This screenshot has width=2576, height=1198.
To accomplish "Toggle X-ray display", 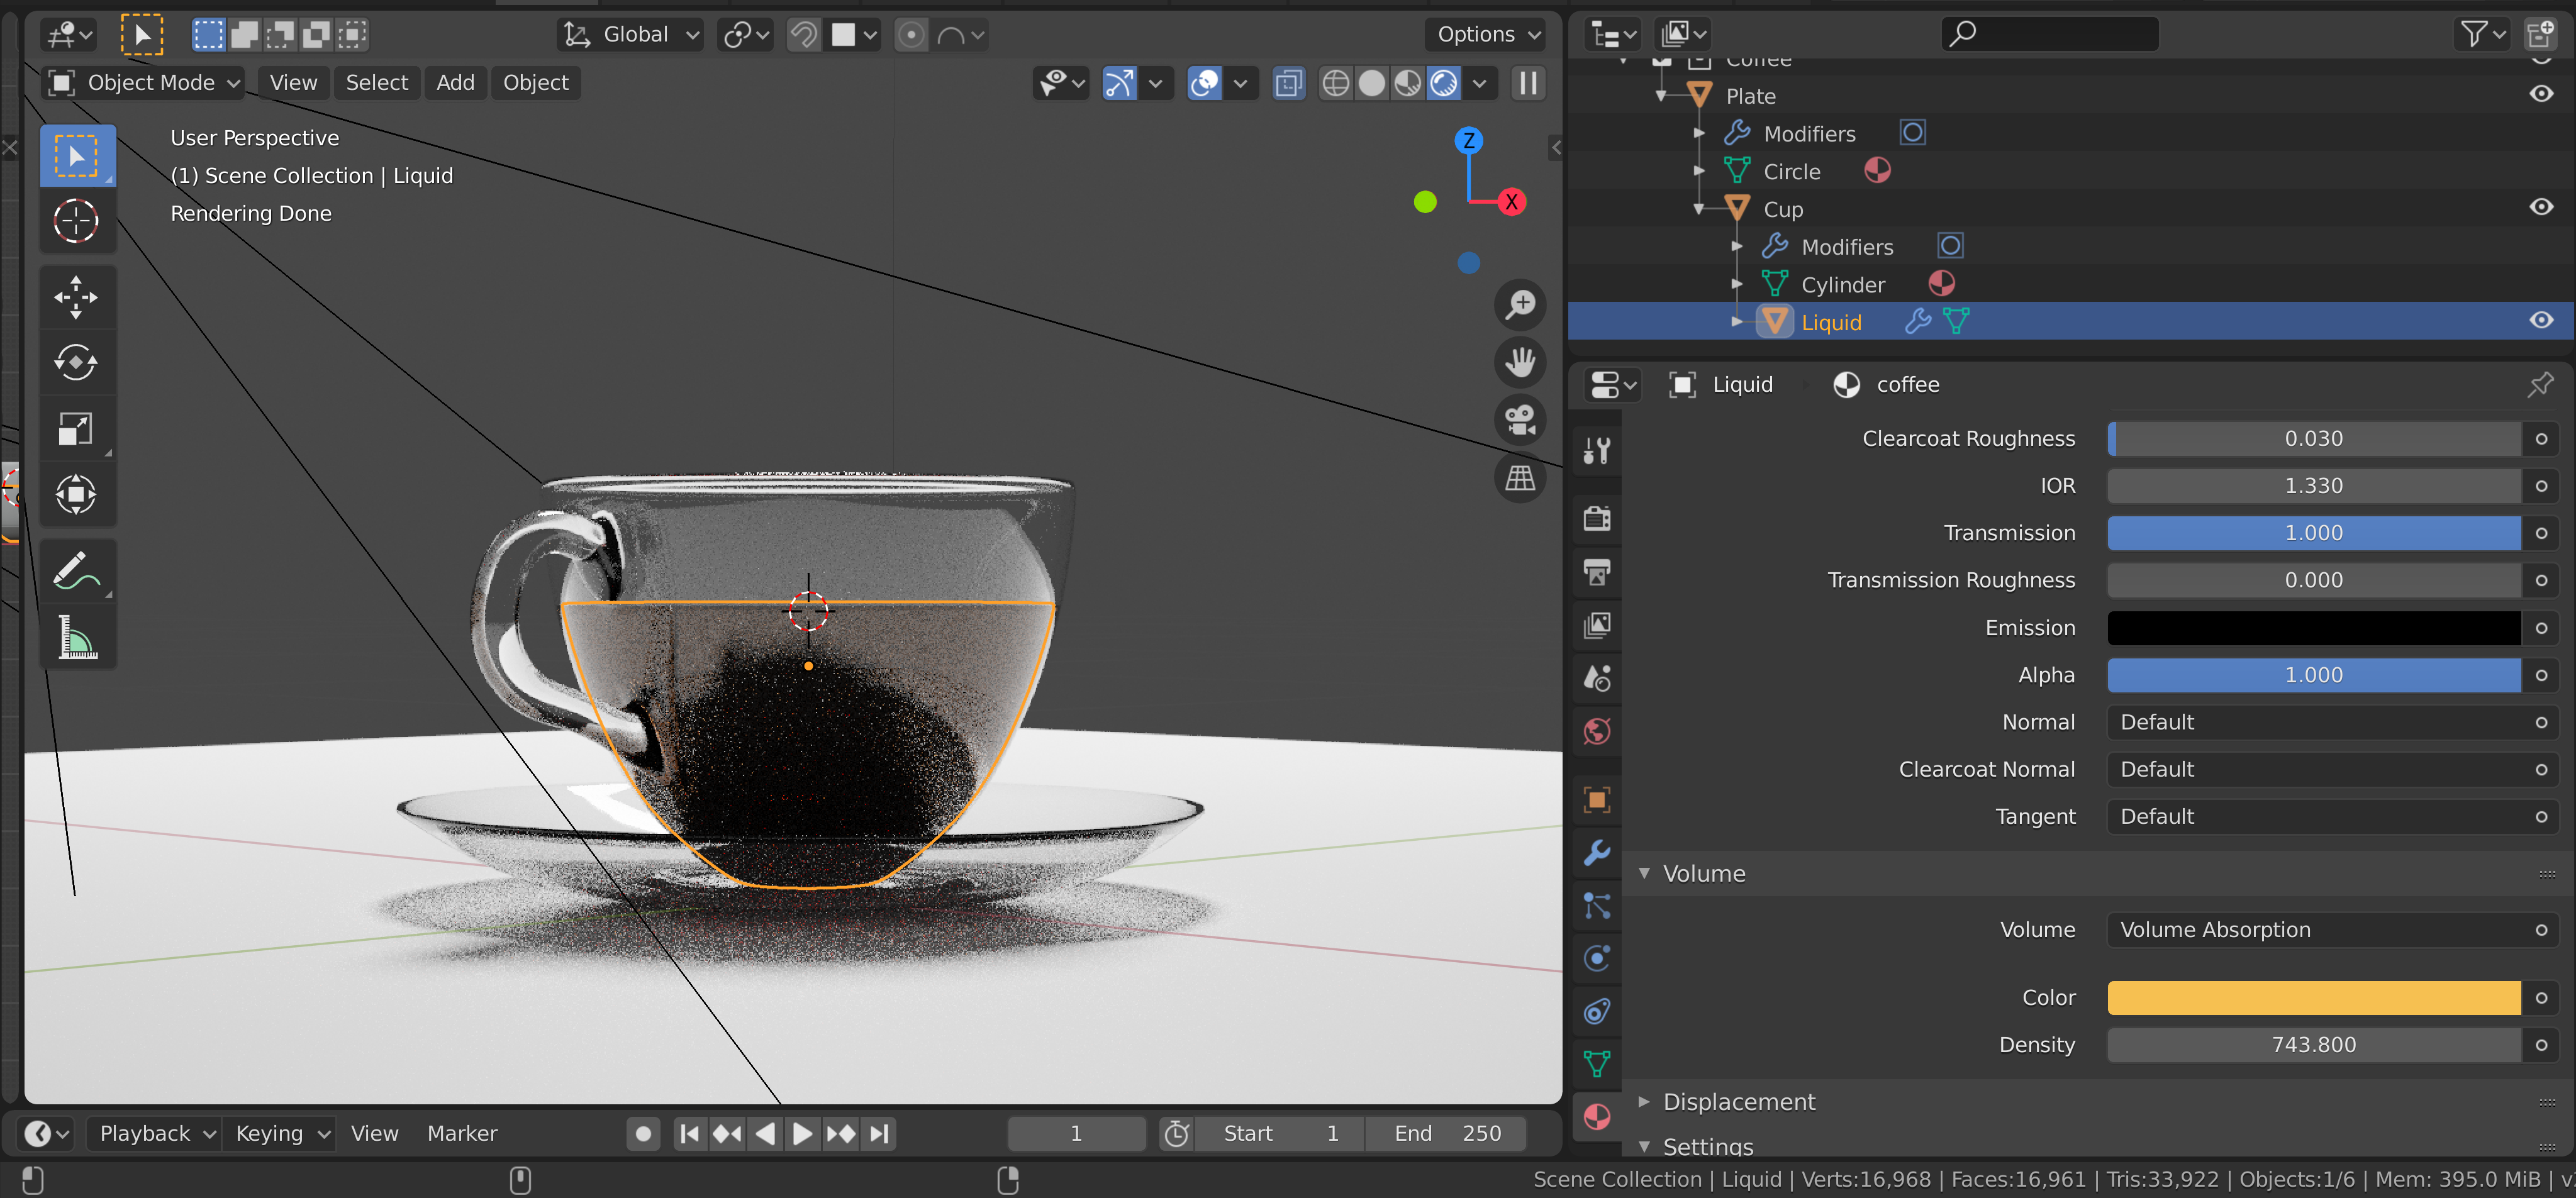I will pyautogui.click(x=1289, y=83).
